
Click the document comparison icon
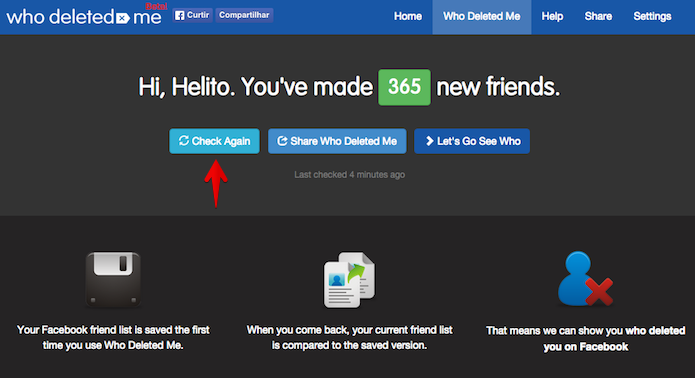(350, 280)
